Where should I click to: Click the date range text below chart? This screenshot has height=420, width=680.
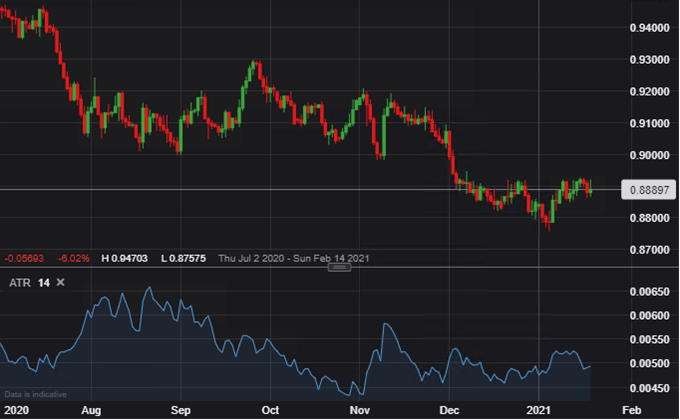click(300, 258)
